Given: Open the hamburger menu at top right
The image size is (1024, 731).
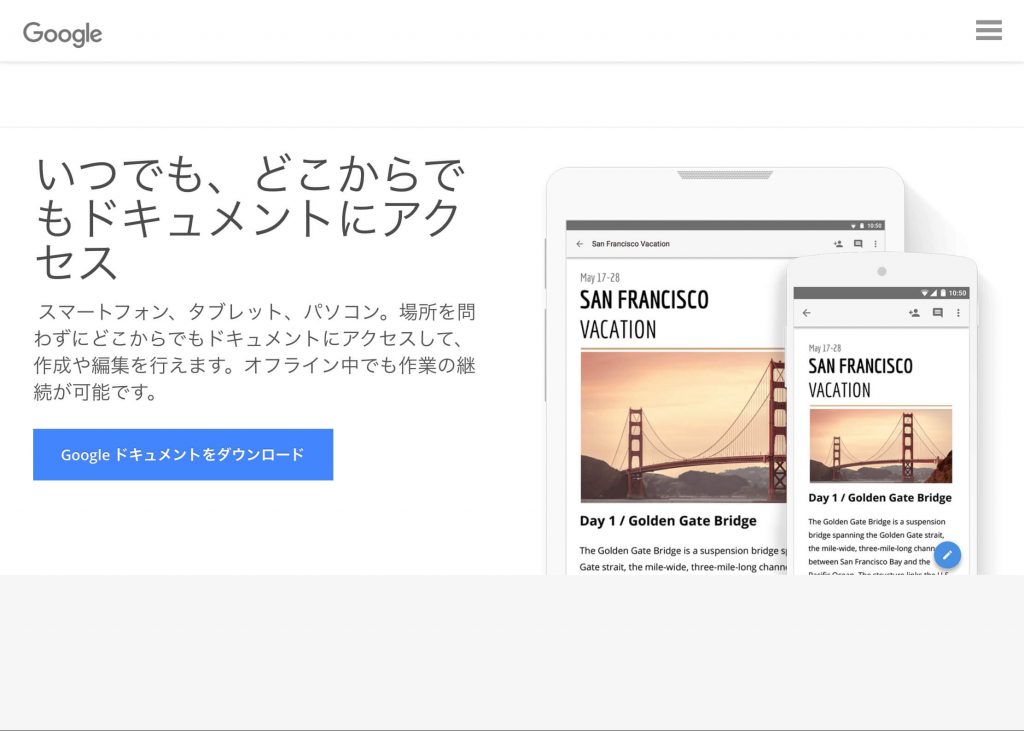Looking at the screenshot, I should pyautogui.click(x=989, y=30).
